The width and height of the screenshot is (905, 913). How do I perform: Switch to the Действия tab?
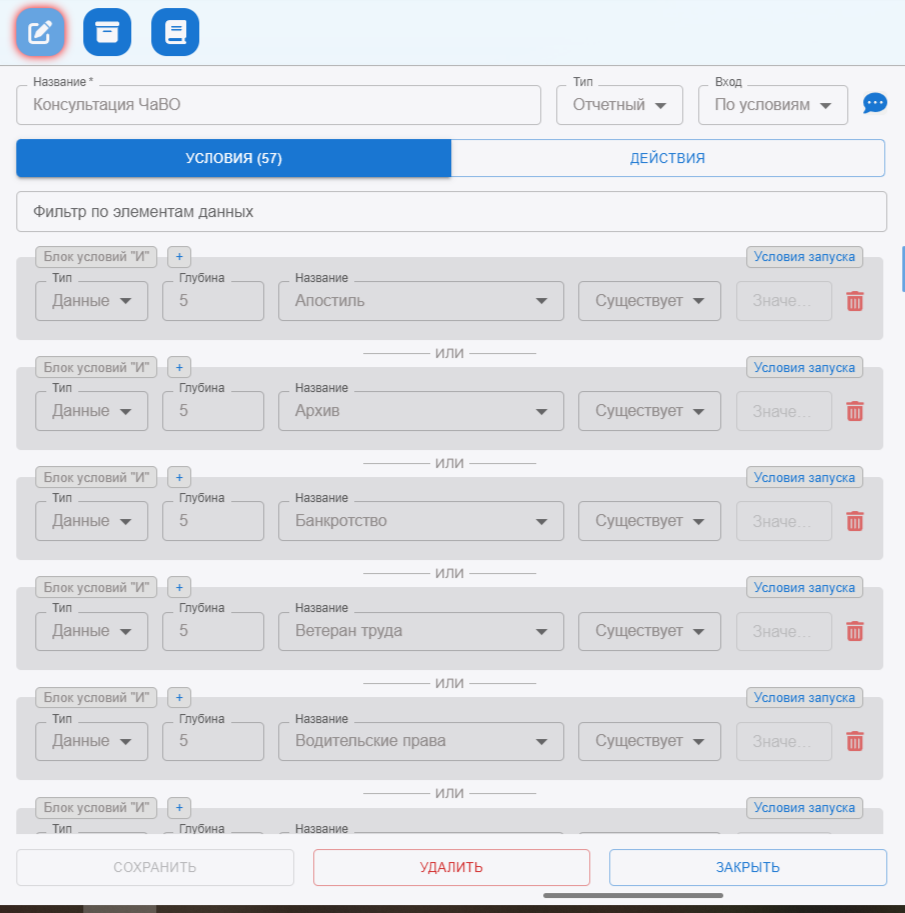pos(667,158)
